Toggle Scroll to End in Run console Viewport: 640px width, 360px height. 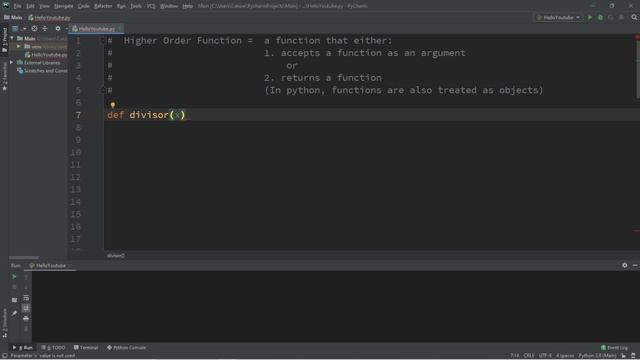click(26, 308)
